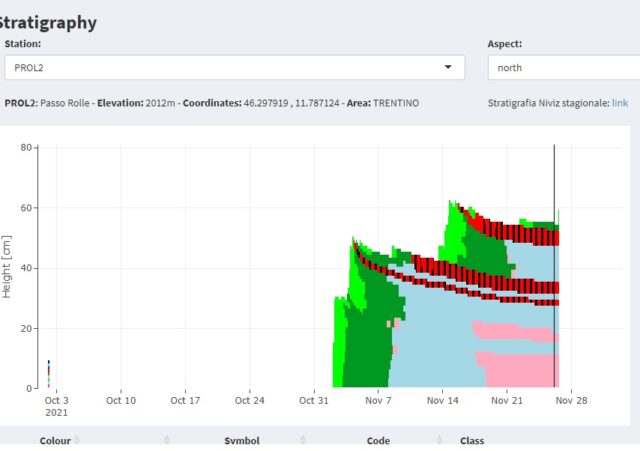Image resolution: width=640 pixels, height=451 pixels.
Task: Click the vertical time marker line in chart
Action: 554,265
